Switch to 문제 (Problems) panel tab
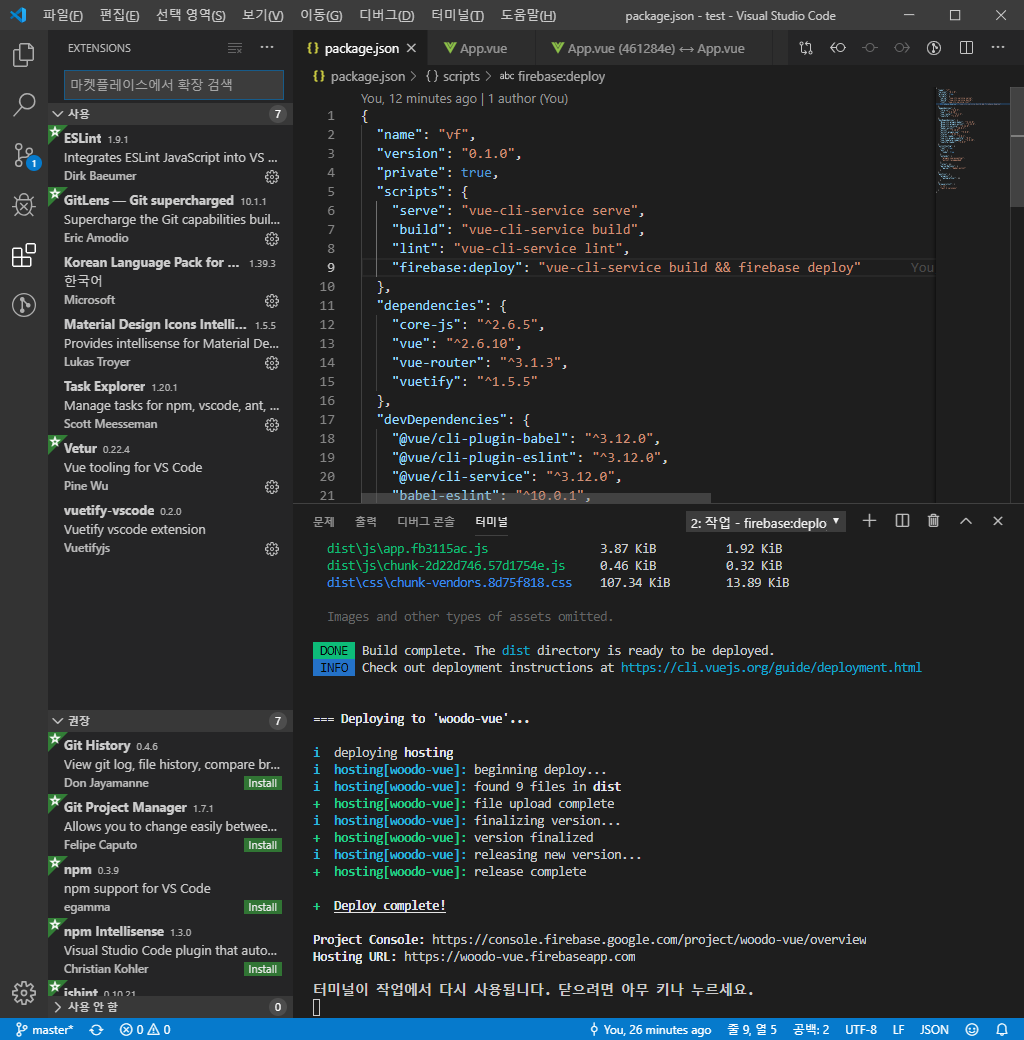 (324, 522)
